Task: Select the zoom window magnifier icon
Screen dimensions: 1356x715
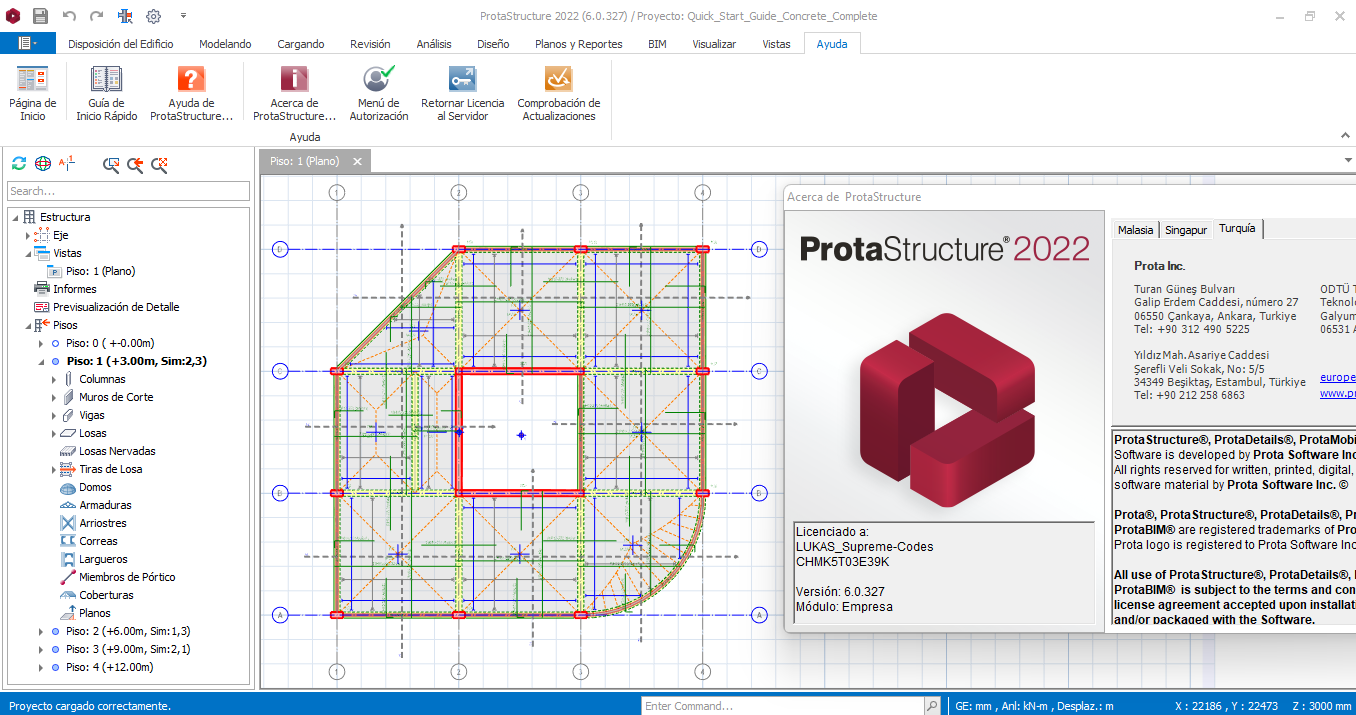Action: pyautogui.click(x=111, y=165)
